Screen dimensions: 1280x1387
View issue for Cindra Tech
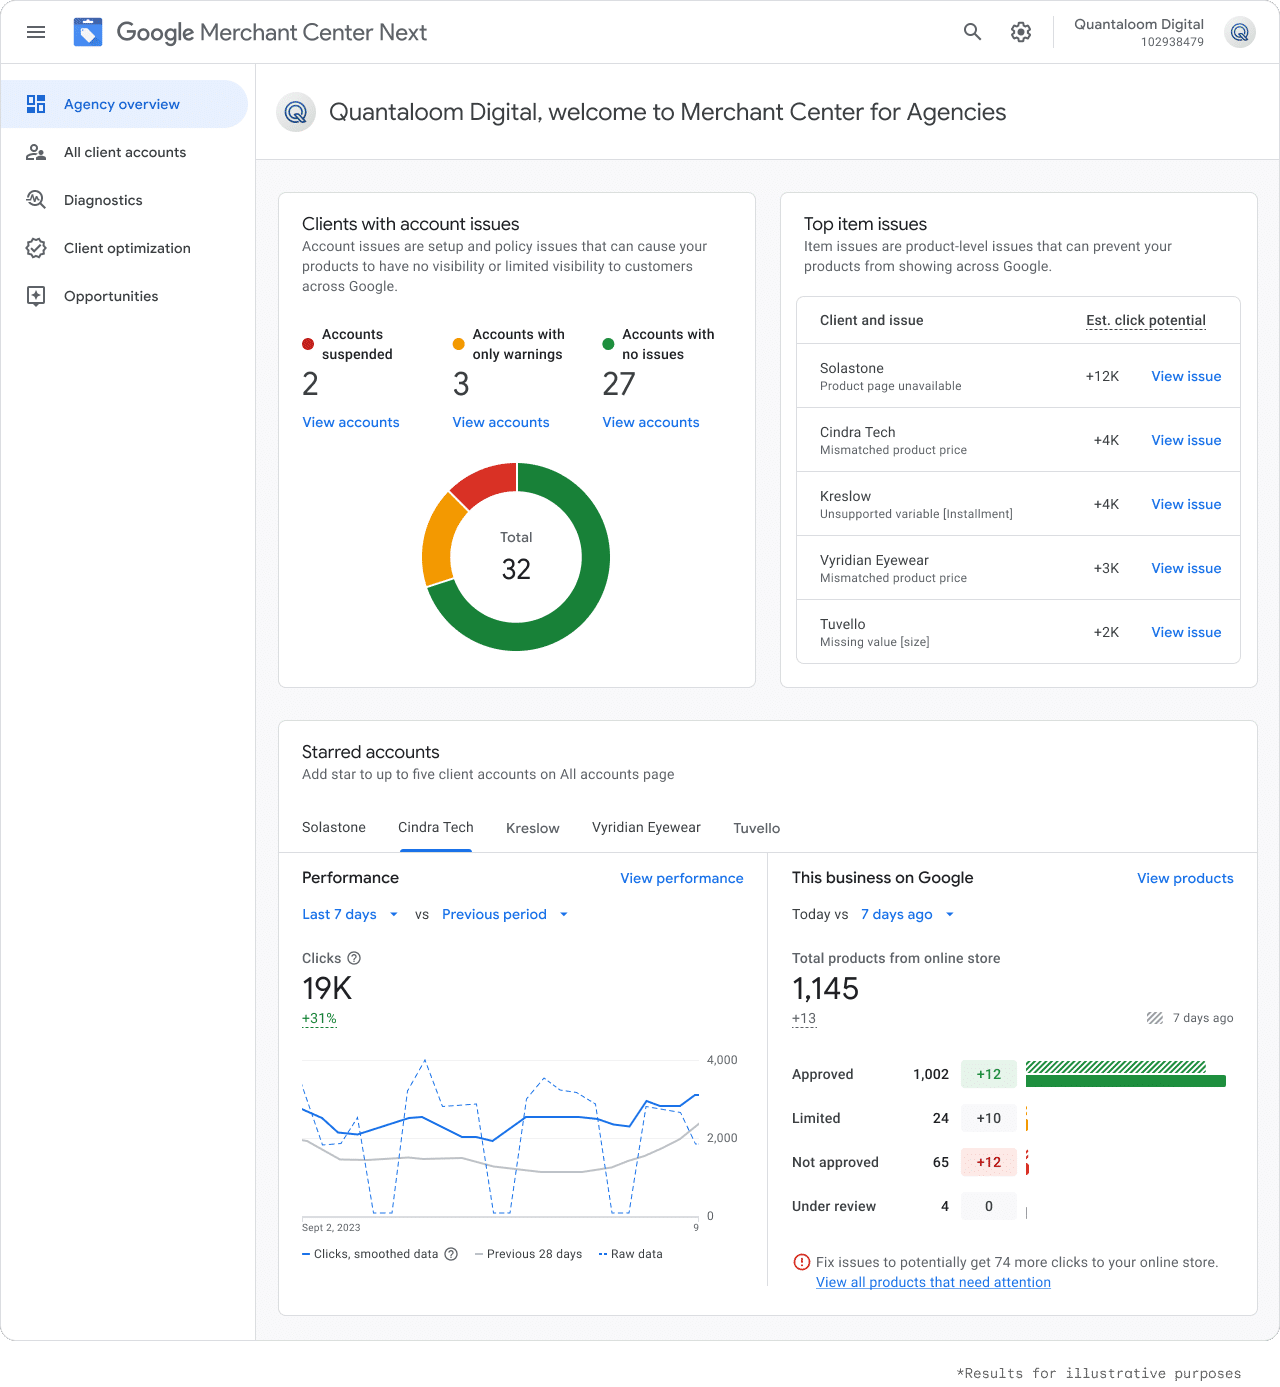(x=1186, y=440)
